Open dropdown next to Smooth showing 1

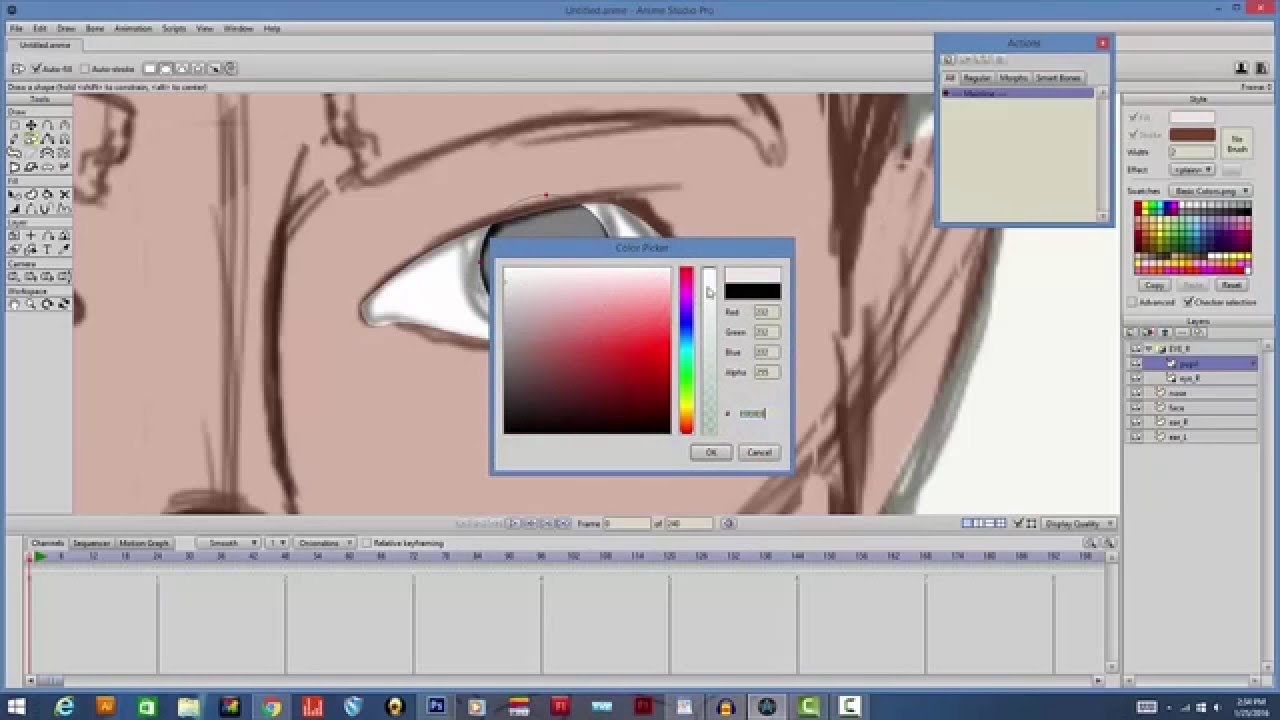[277, 543]
